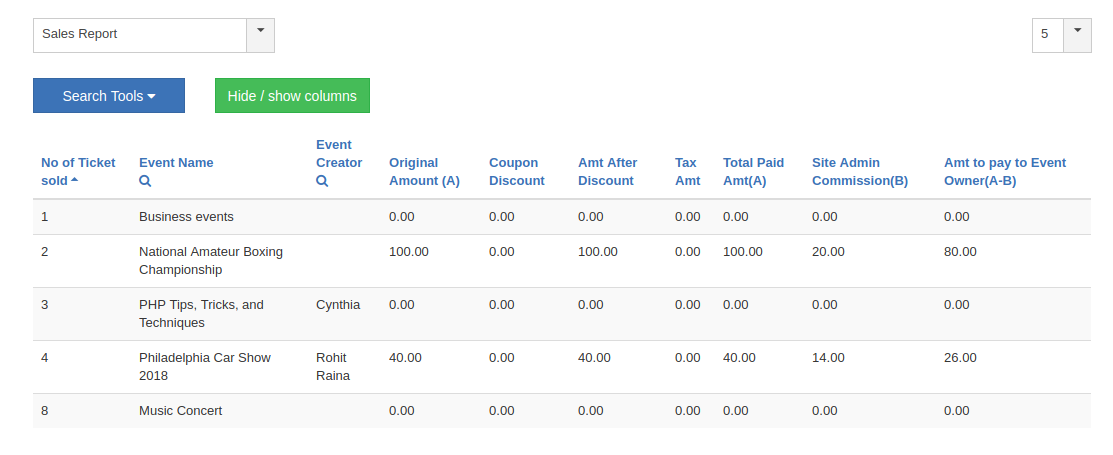Sort by Amt After Discount header
The image size is (1113, 455).
coord(607,172)
